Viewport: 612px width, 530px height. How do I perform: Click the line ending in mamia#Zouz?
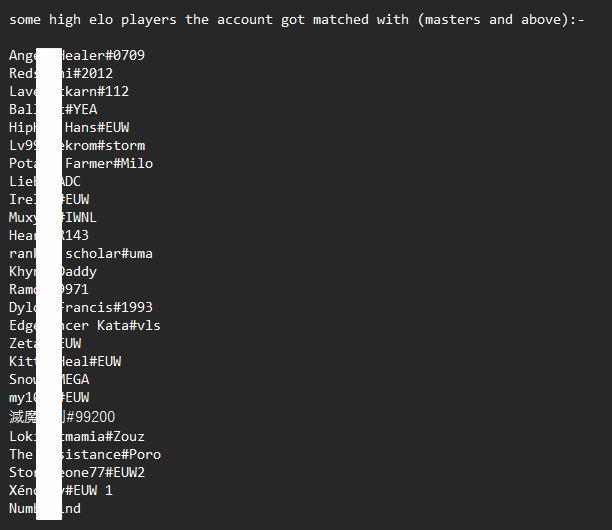tap(77, 436)
